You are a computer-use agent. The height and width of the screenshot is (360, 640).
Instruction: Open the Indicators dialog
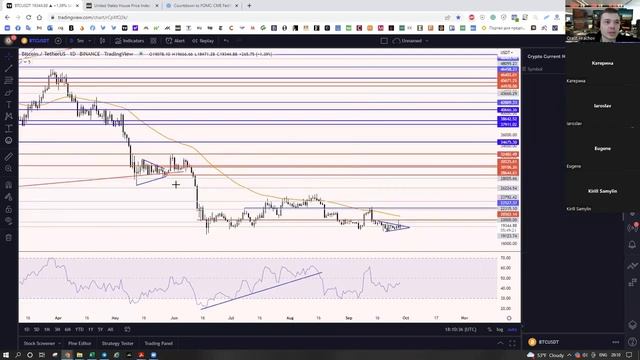[129, 41]
